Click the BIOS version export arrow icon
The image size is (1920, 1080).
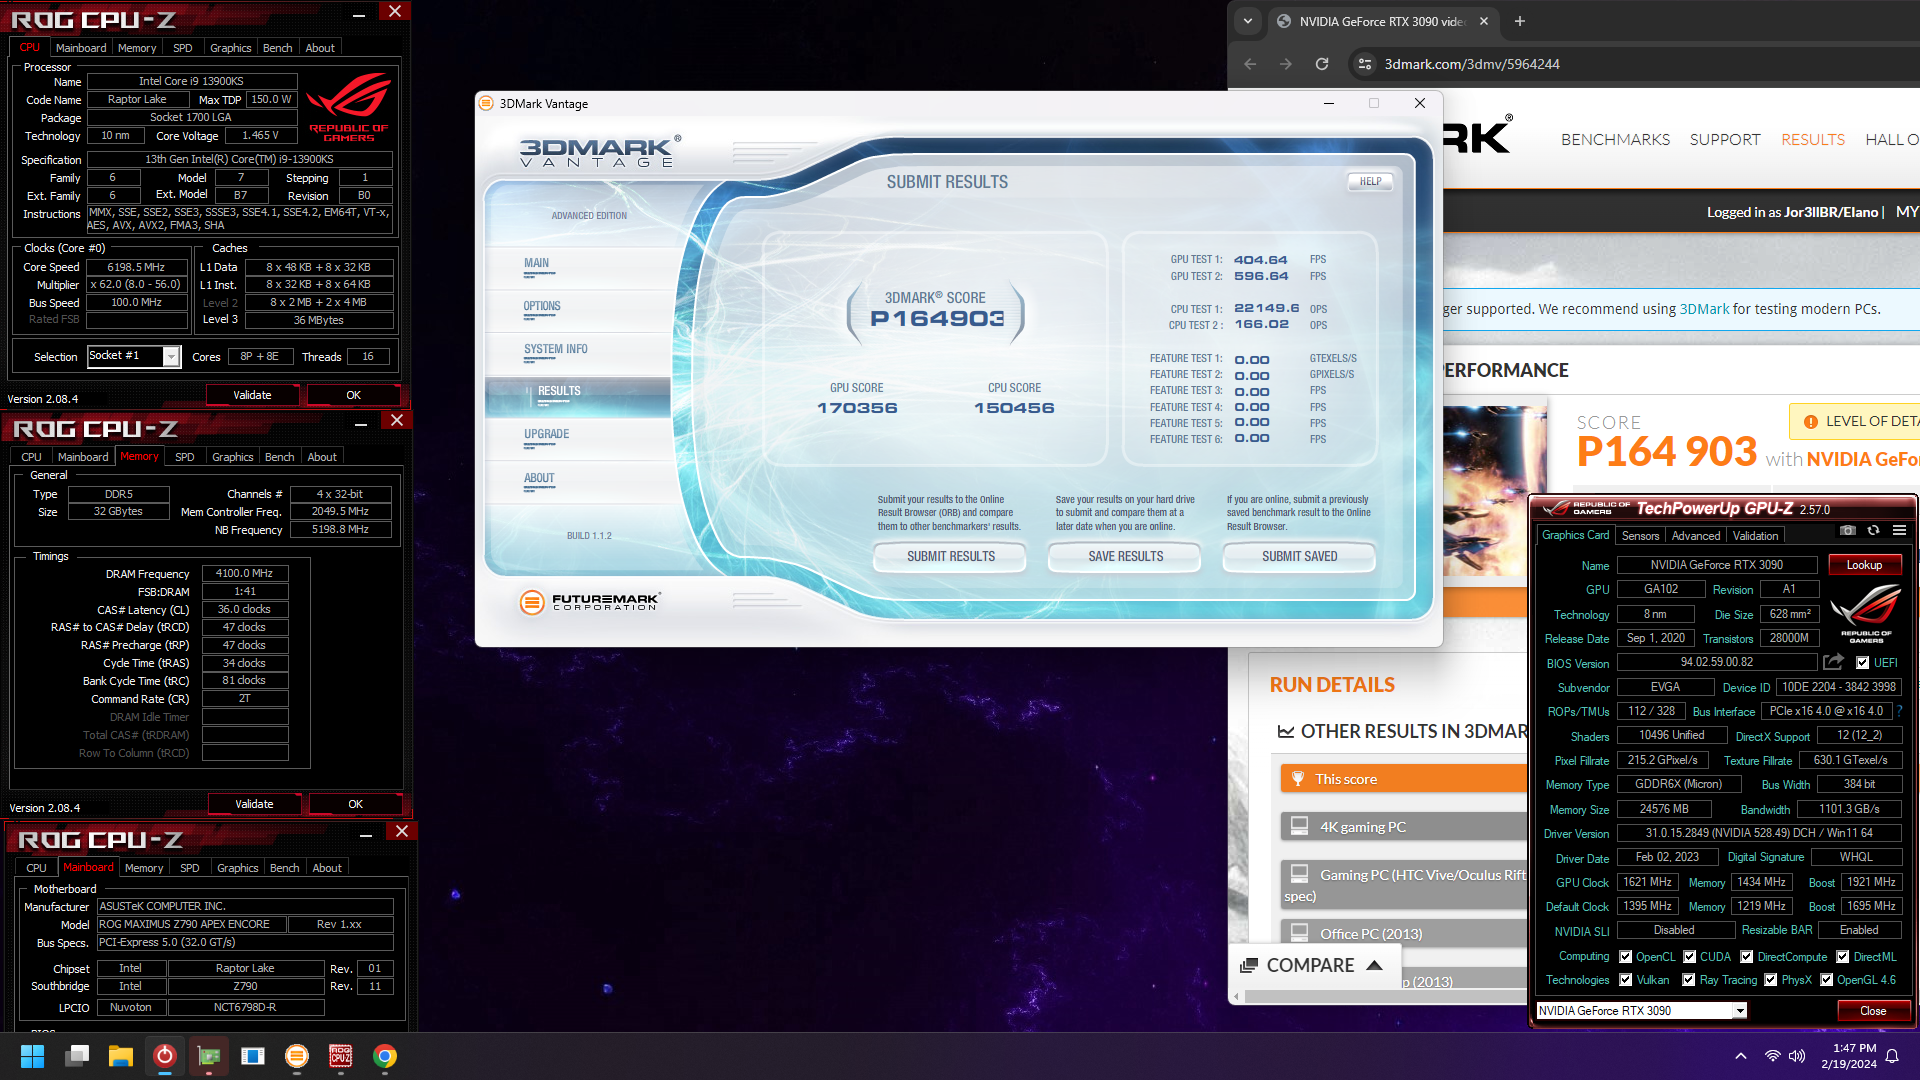point(1833,662)
